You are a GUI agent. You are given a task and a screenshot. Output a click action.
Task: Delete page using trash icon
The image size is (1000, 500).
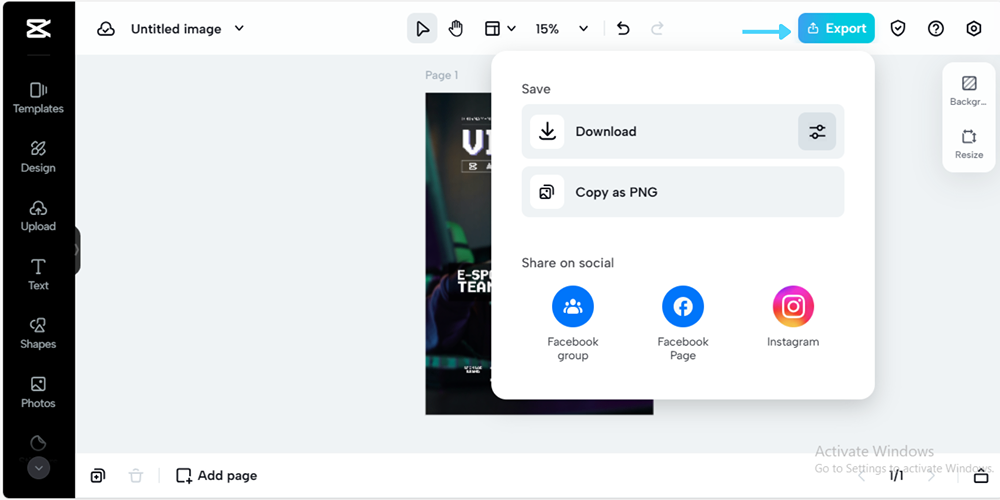[136, 475]
